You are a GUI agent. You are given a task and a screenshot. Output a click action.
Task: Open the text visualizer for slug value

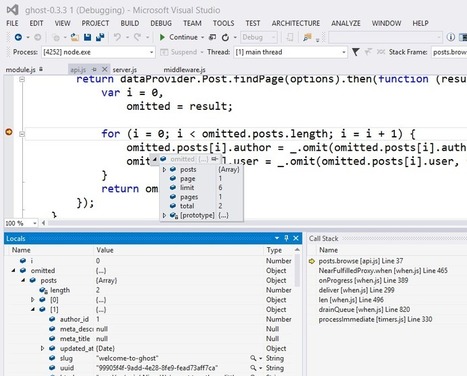(x=253, y=358)
